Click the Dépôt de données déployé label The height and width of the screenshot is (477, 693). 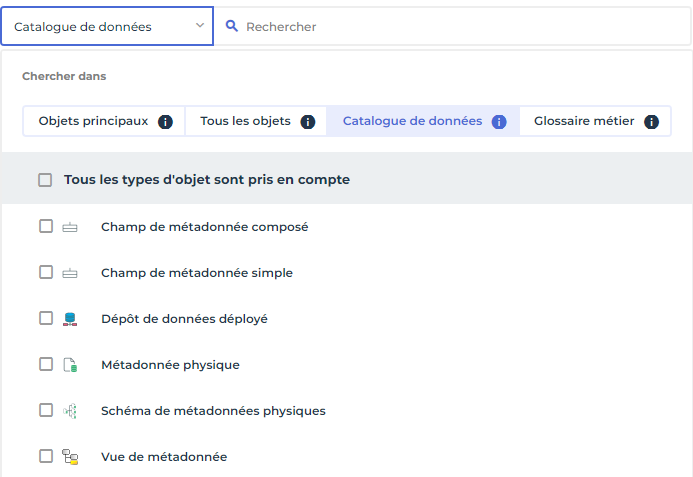(x=184, y=319)
